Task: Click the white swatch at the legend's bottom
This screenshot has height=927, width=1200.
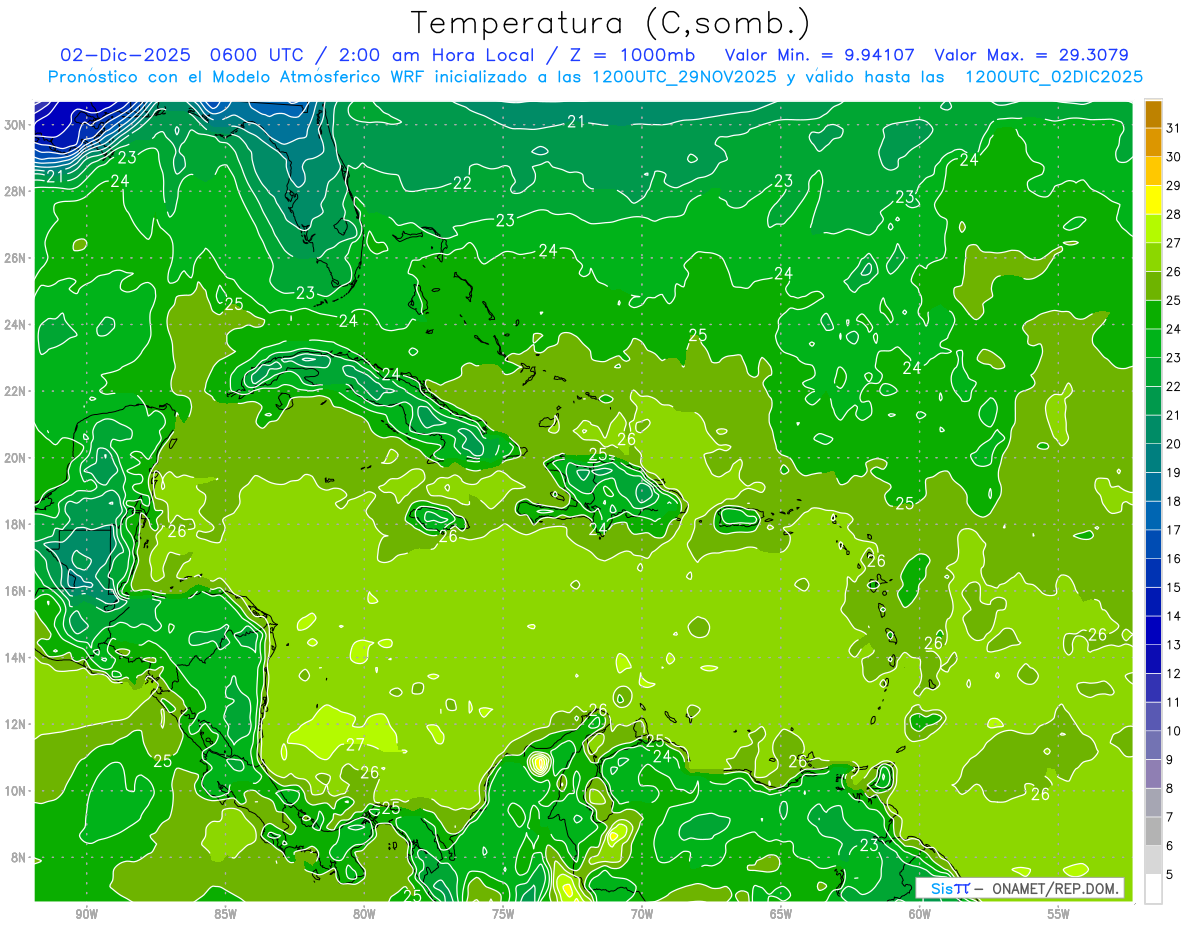Action: (1153, 889)
